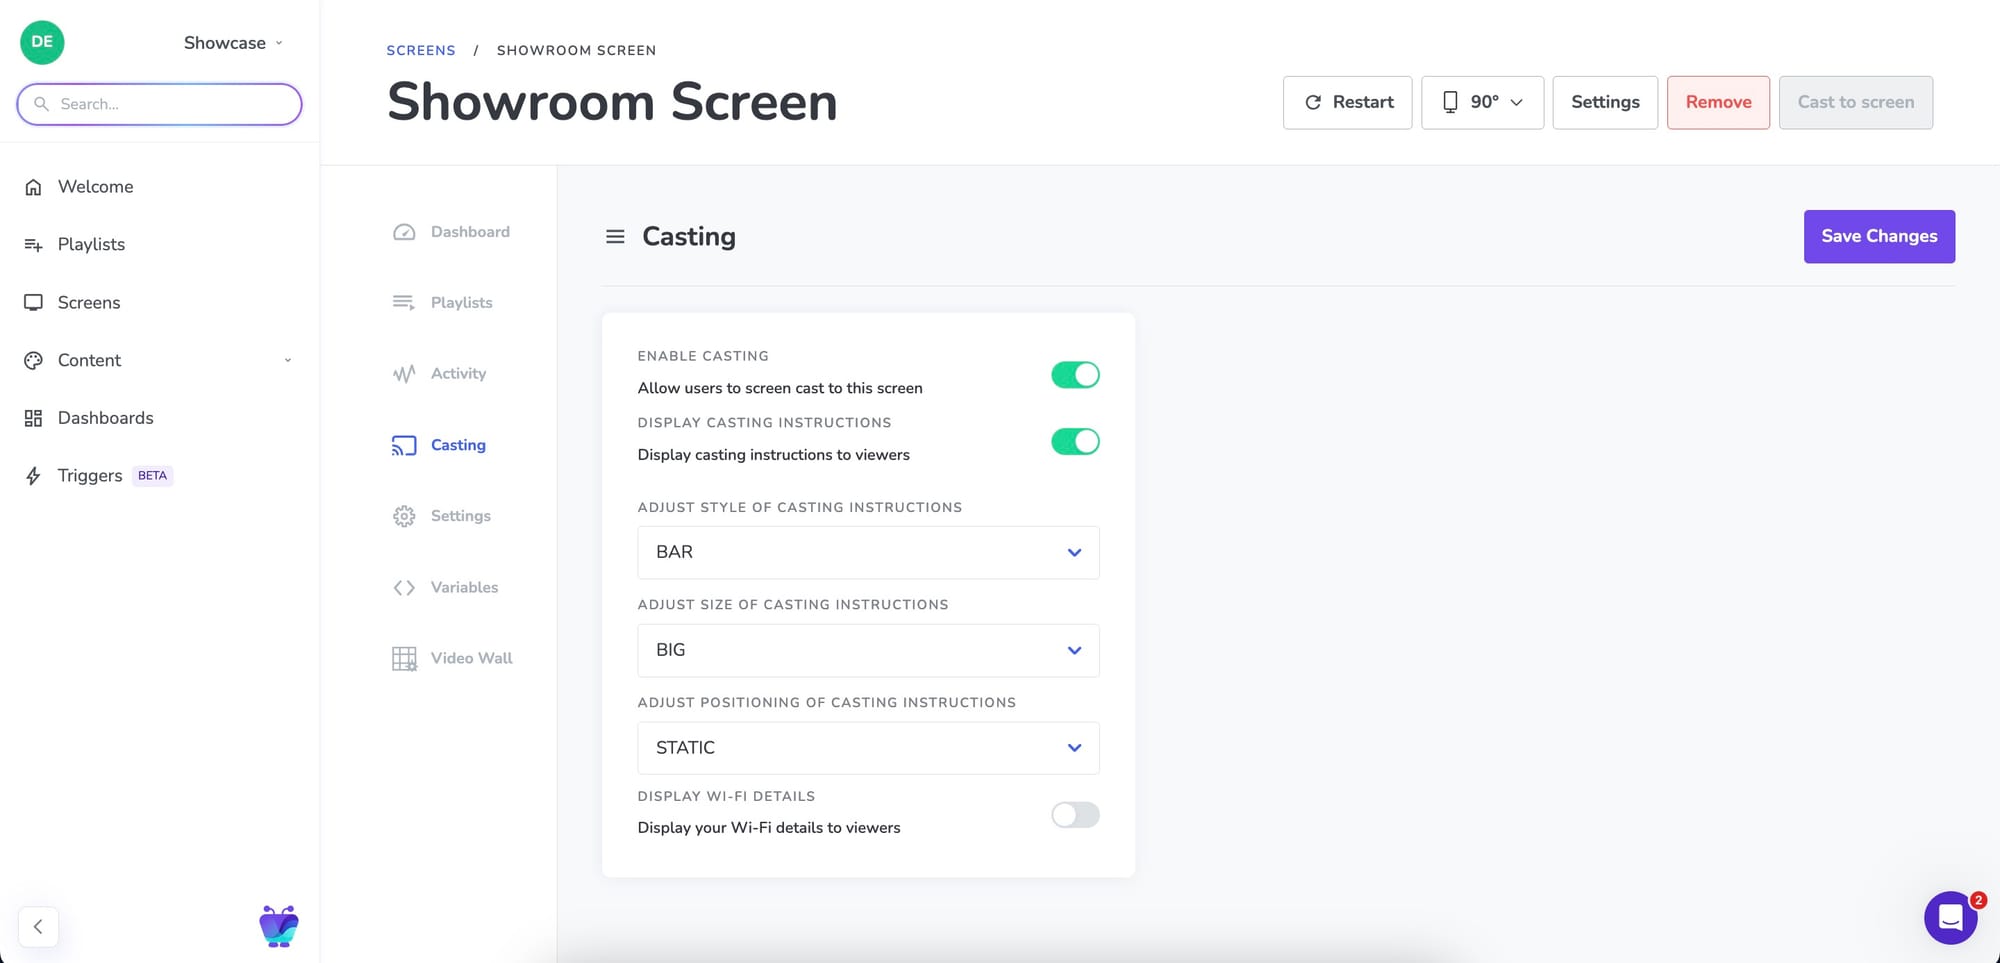
Task: Click the Triggers lightning bolt icon
Action: coord(33,476)
